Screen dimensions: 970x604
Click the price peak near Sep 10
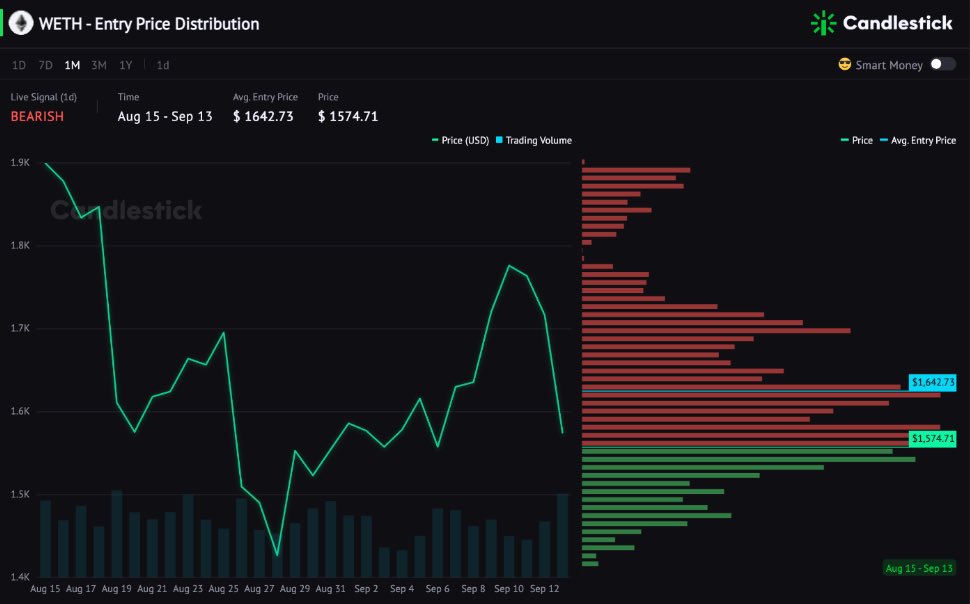[509, 265]
